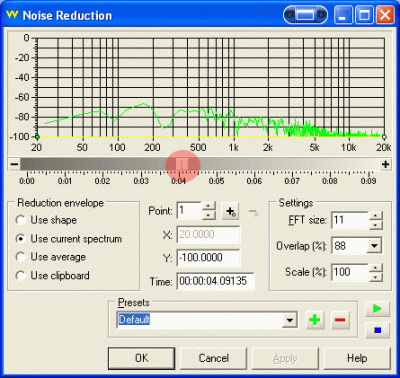Add envelope point using the plus icon
This screenshot has height=378, width=400.
click(x=231, y=211)
